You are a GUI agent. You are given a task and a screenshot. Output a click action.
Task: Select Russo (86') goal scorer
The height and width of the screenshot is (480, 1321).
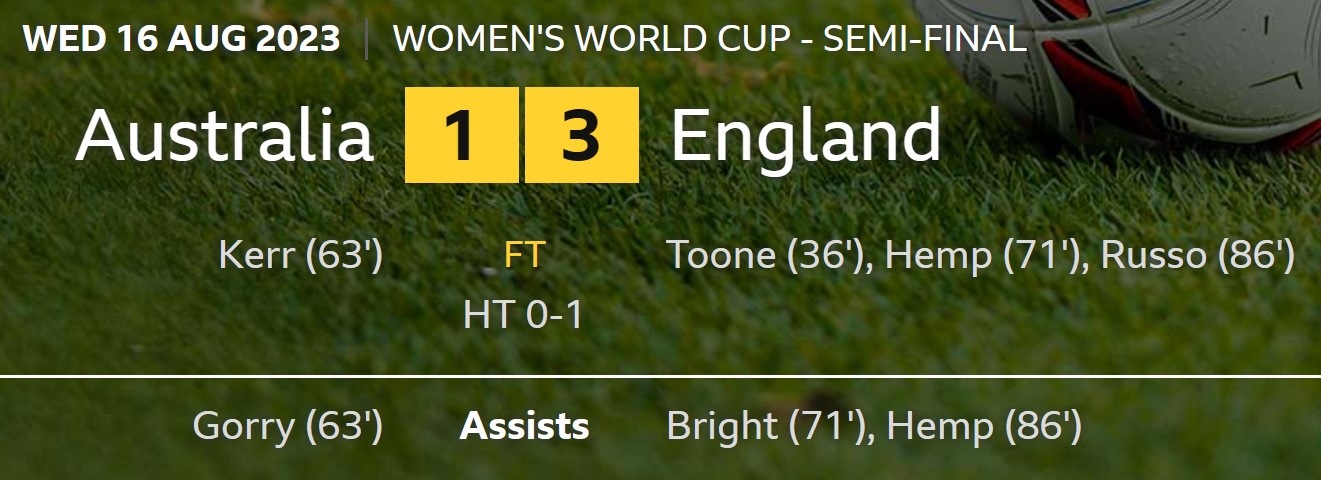1198,256
